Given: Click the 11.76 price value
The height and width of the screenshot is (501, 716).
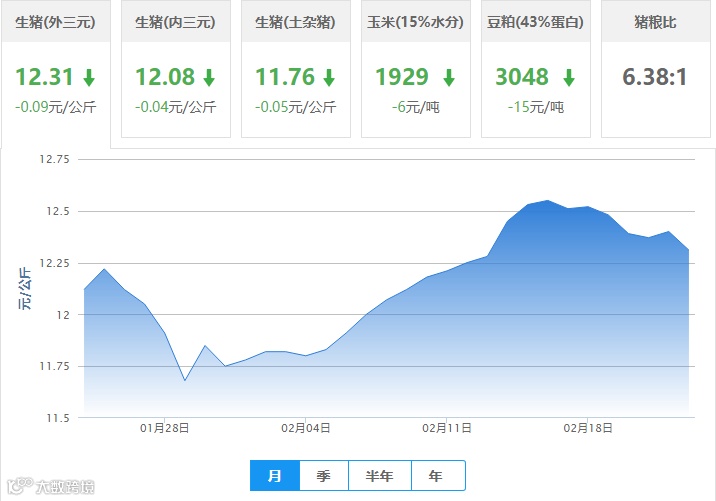Looking at the screenshot, I should coord(285,77).
